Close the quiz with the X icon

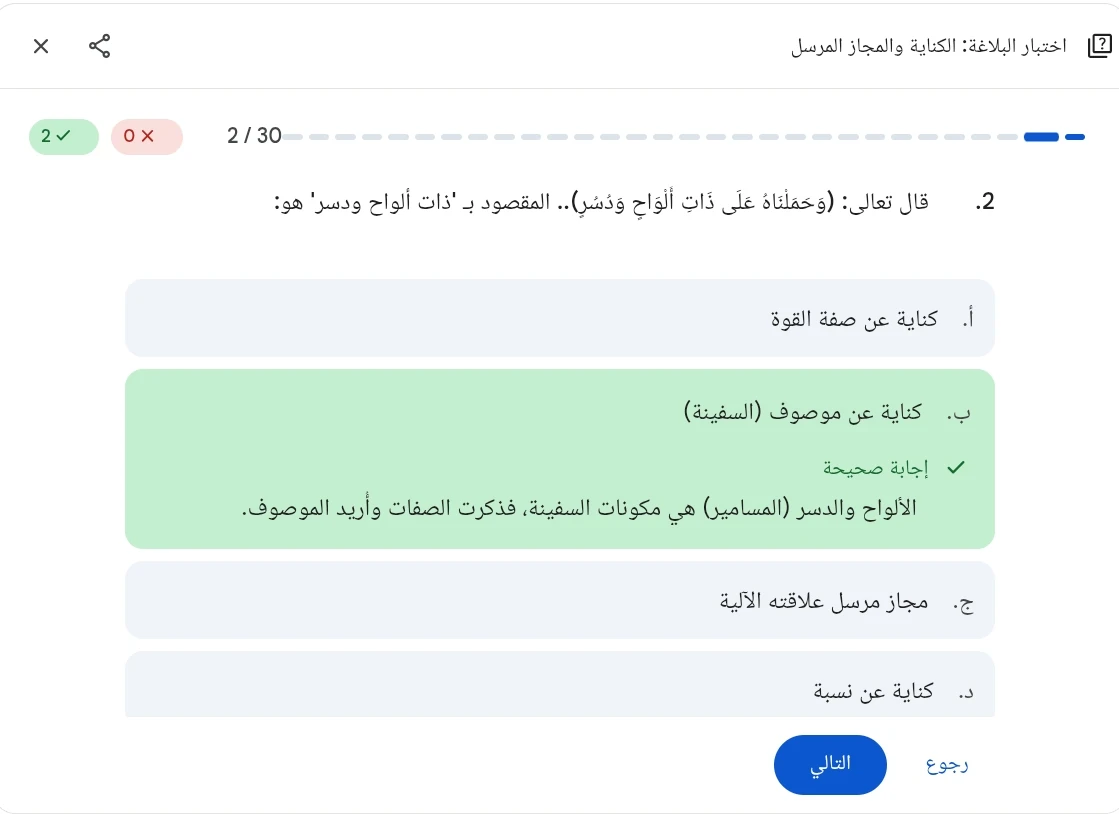(41, 46)
